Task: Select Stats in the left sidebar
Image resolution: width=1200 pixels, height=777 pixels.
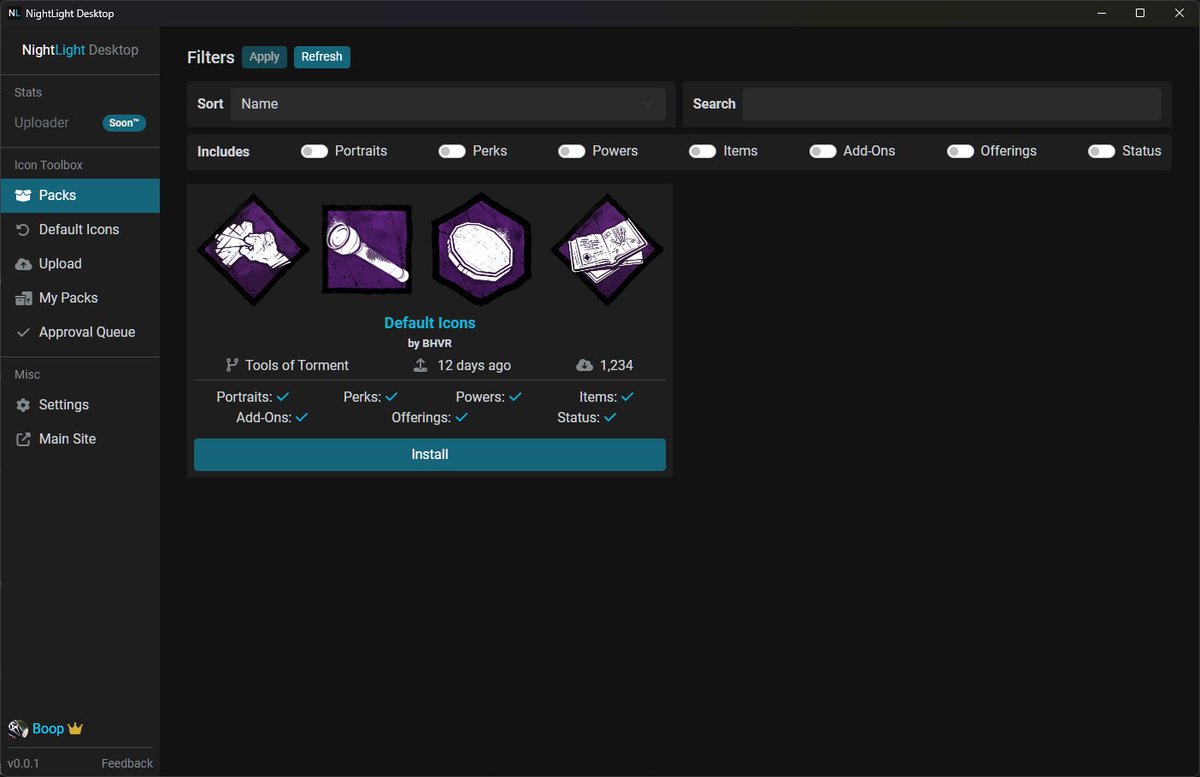Action: point(27,92)
